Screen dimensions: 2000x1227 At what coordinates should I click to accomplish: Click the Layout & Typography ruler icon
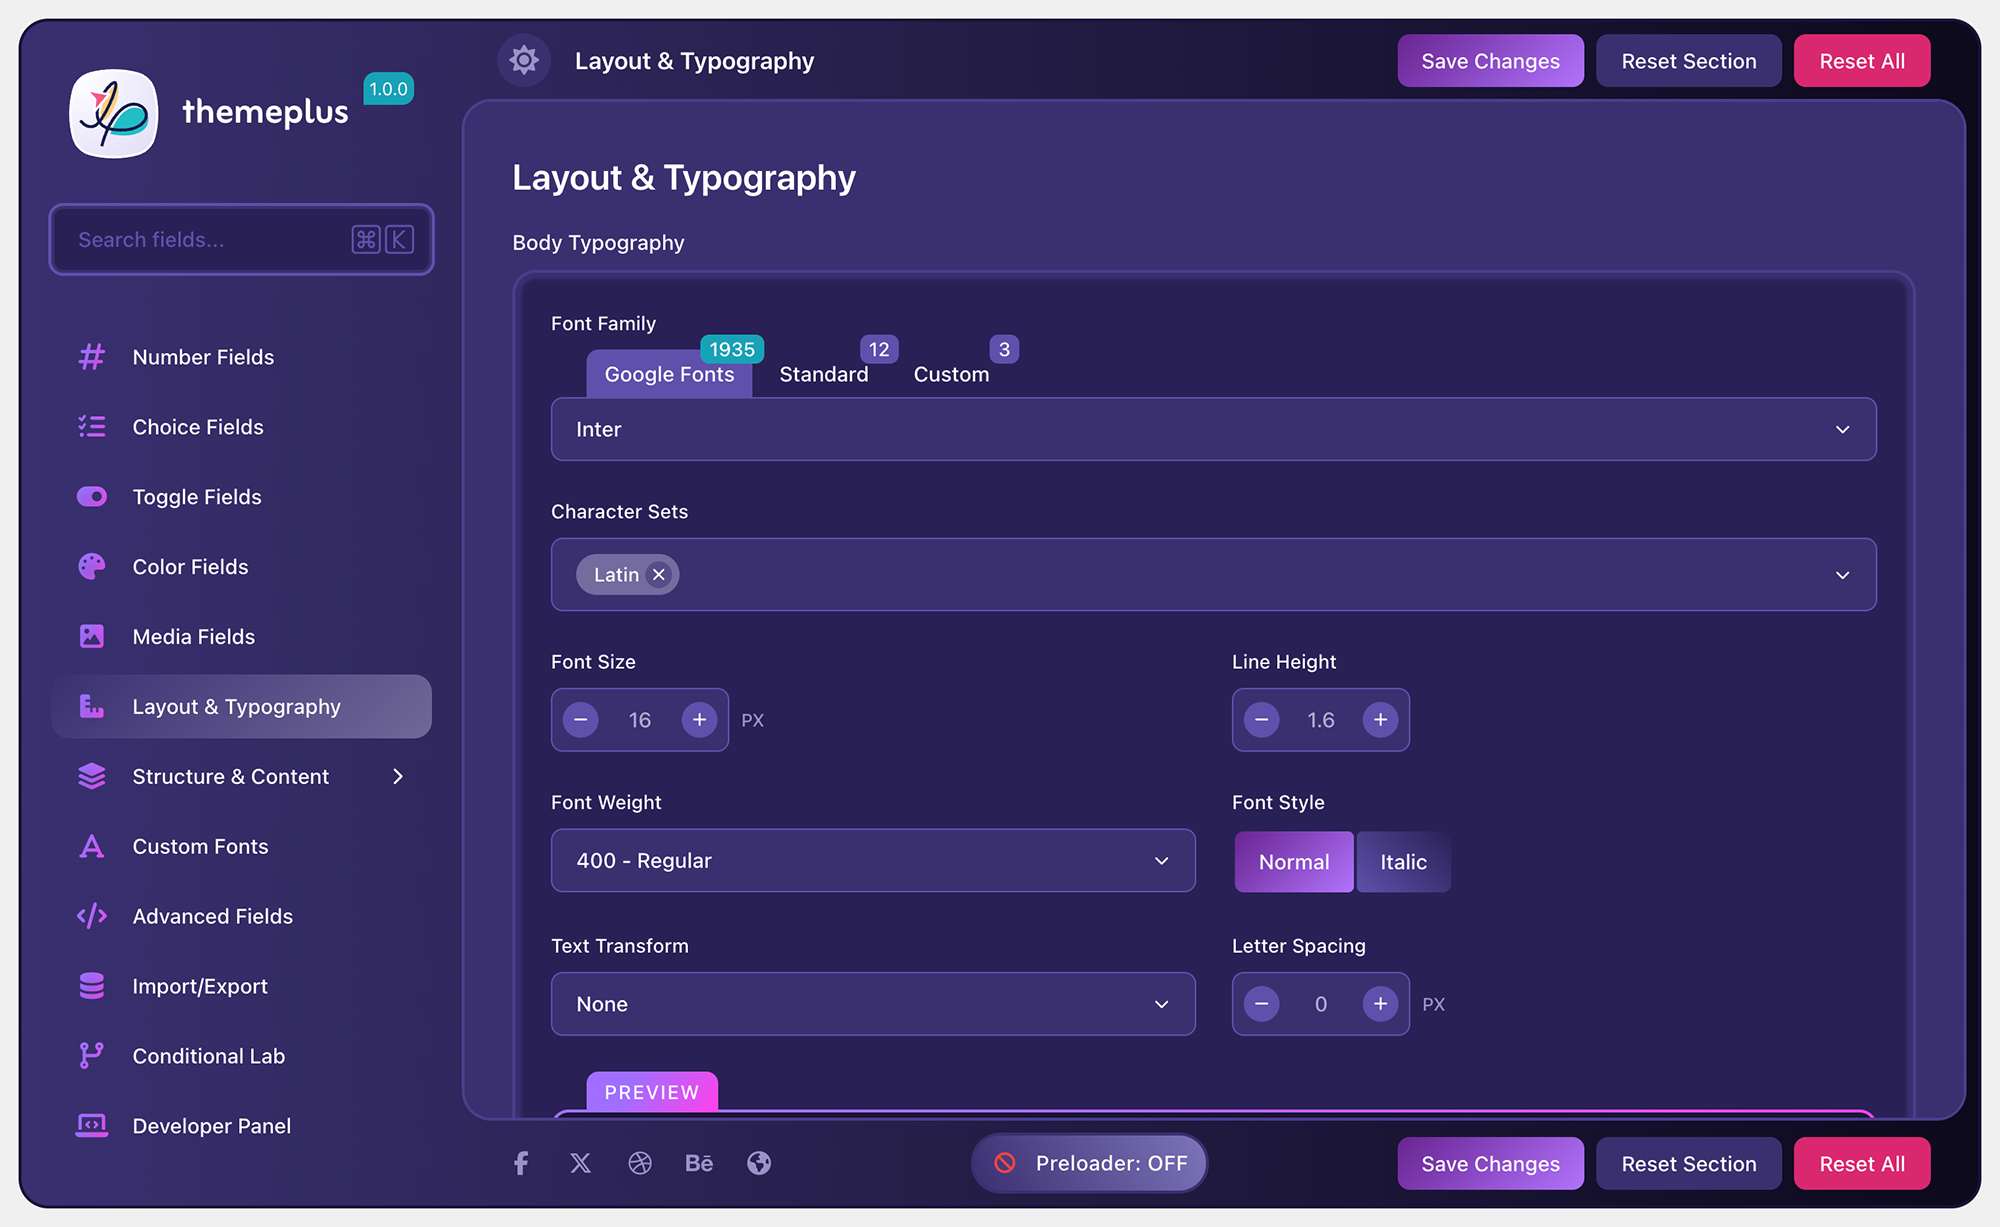click(92, 707)
